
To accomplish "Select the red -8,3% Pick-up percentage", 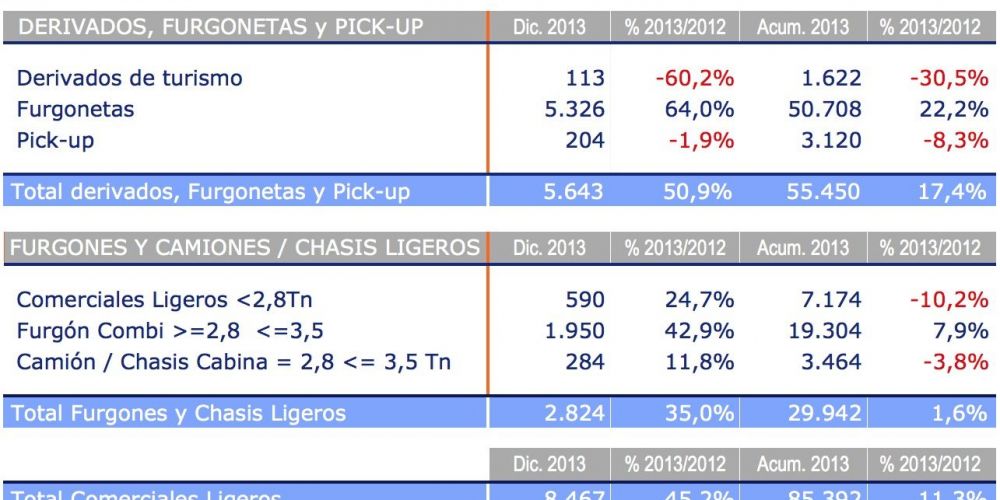I will (953, 140).
